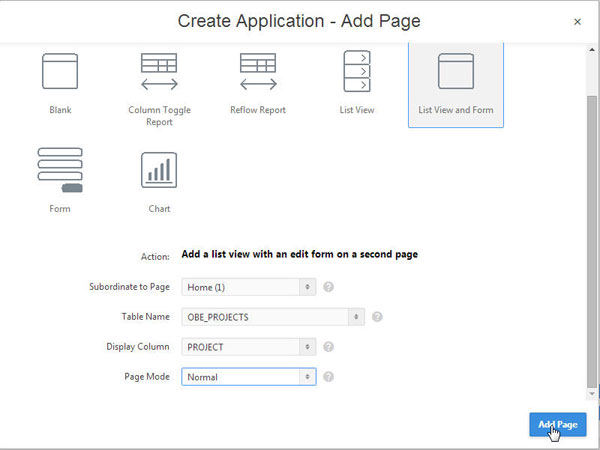Open the Display Column dropdown PROJECT
Viewport: 600px width, 450px height.
tap(249, 347)
